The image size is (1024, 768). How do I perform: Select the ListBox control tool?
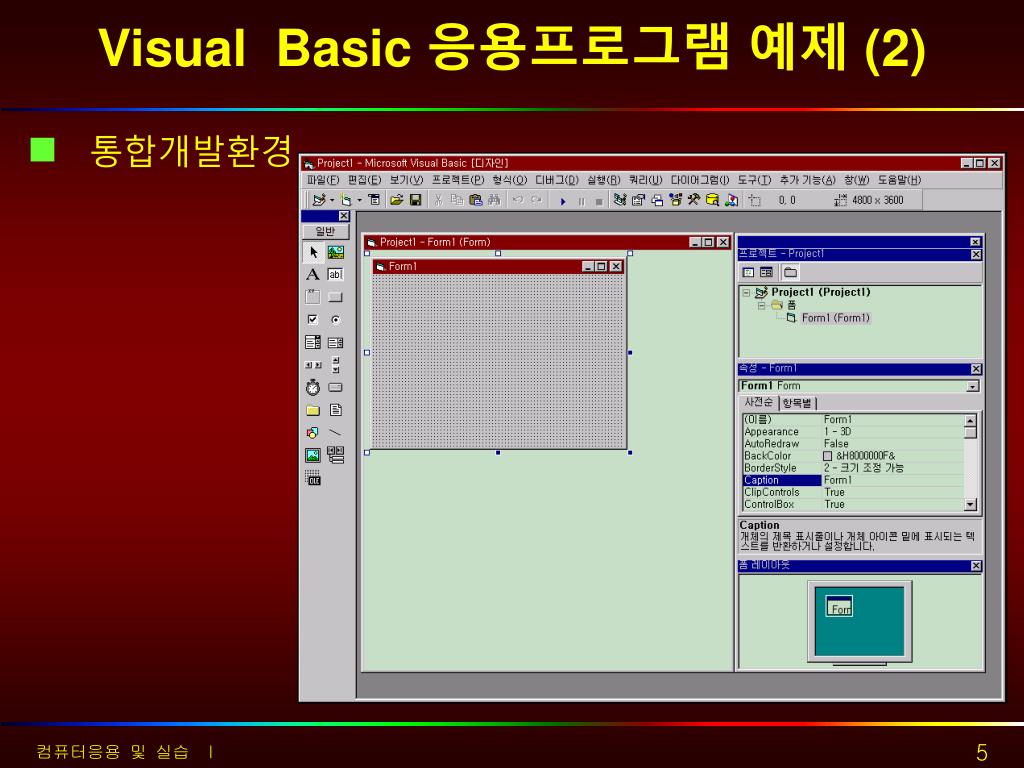[336, 342]
